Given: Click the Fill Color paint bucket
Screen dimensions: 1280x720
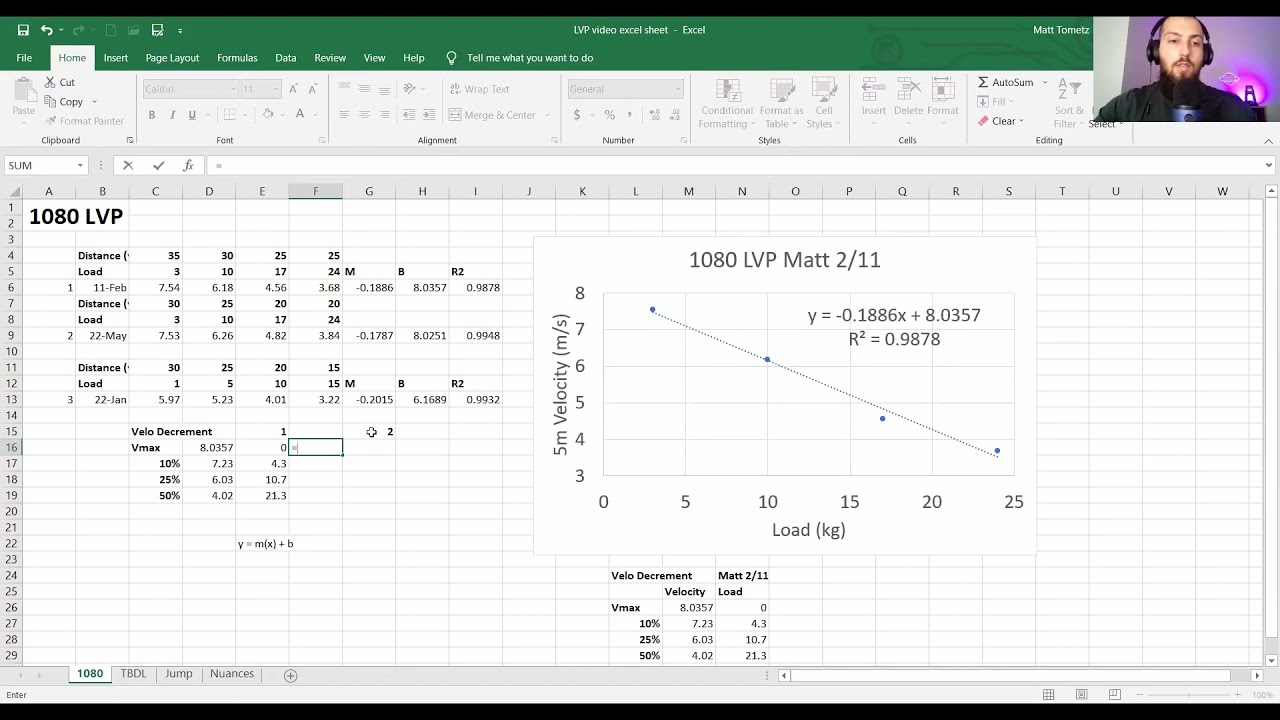Looking at the screenshot, I should [x=268, y=115].
